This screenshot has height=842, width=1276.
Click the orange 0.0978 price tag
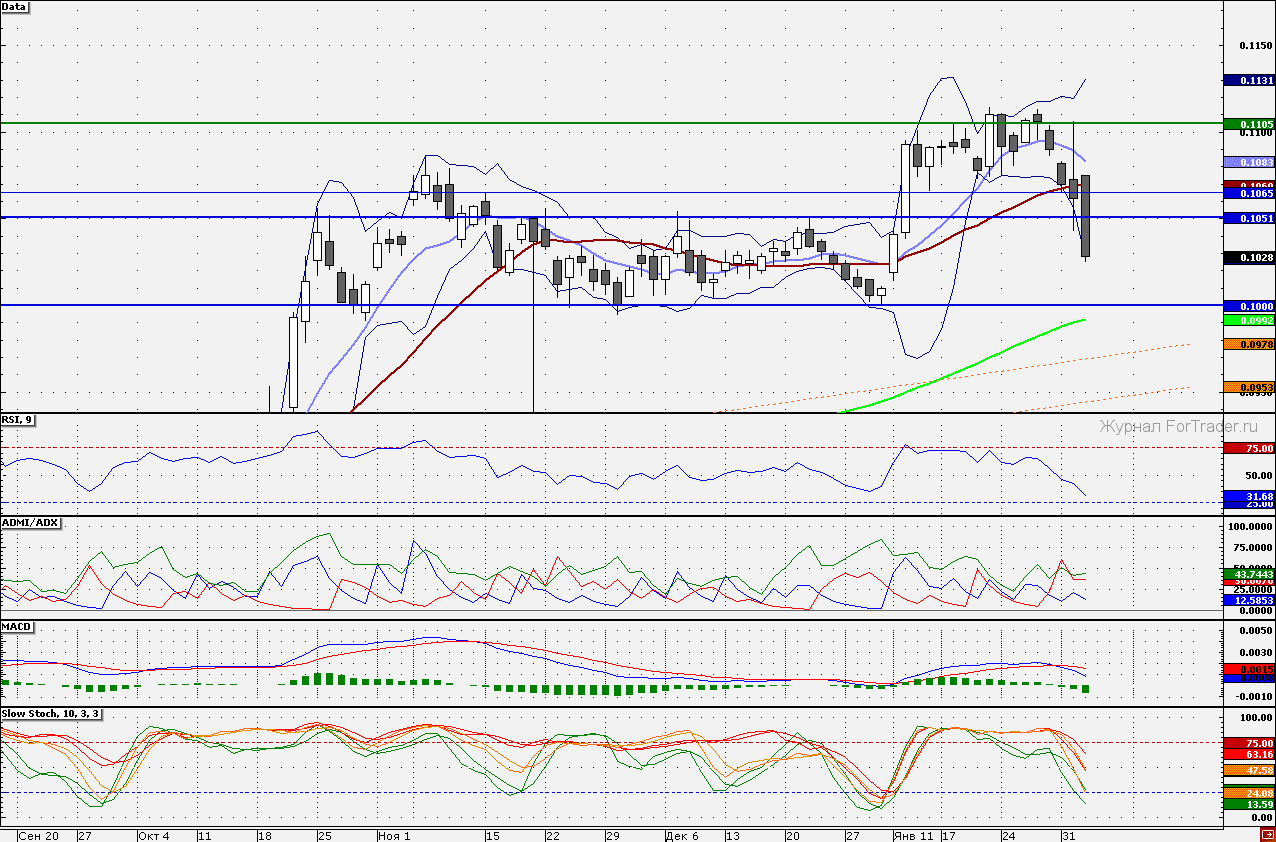click(1249, 344)
